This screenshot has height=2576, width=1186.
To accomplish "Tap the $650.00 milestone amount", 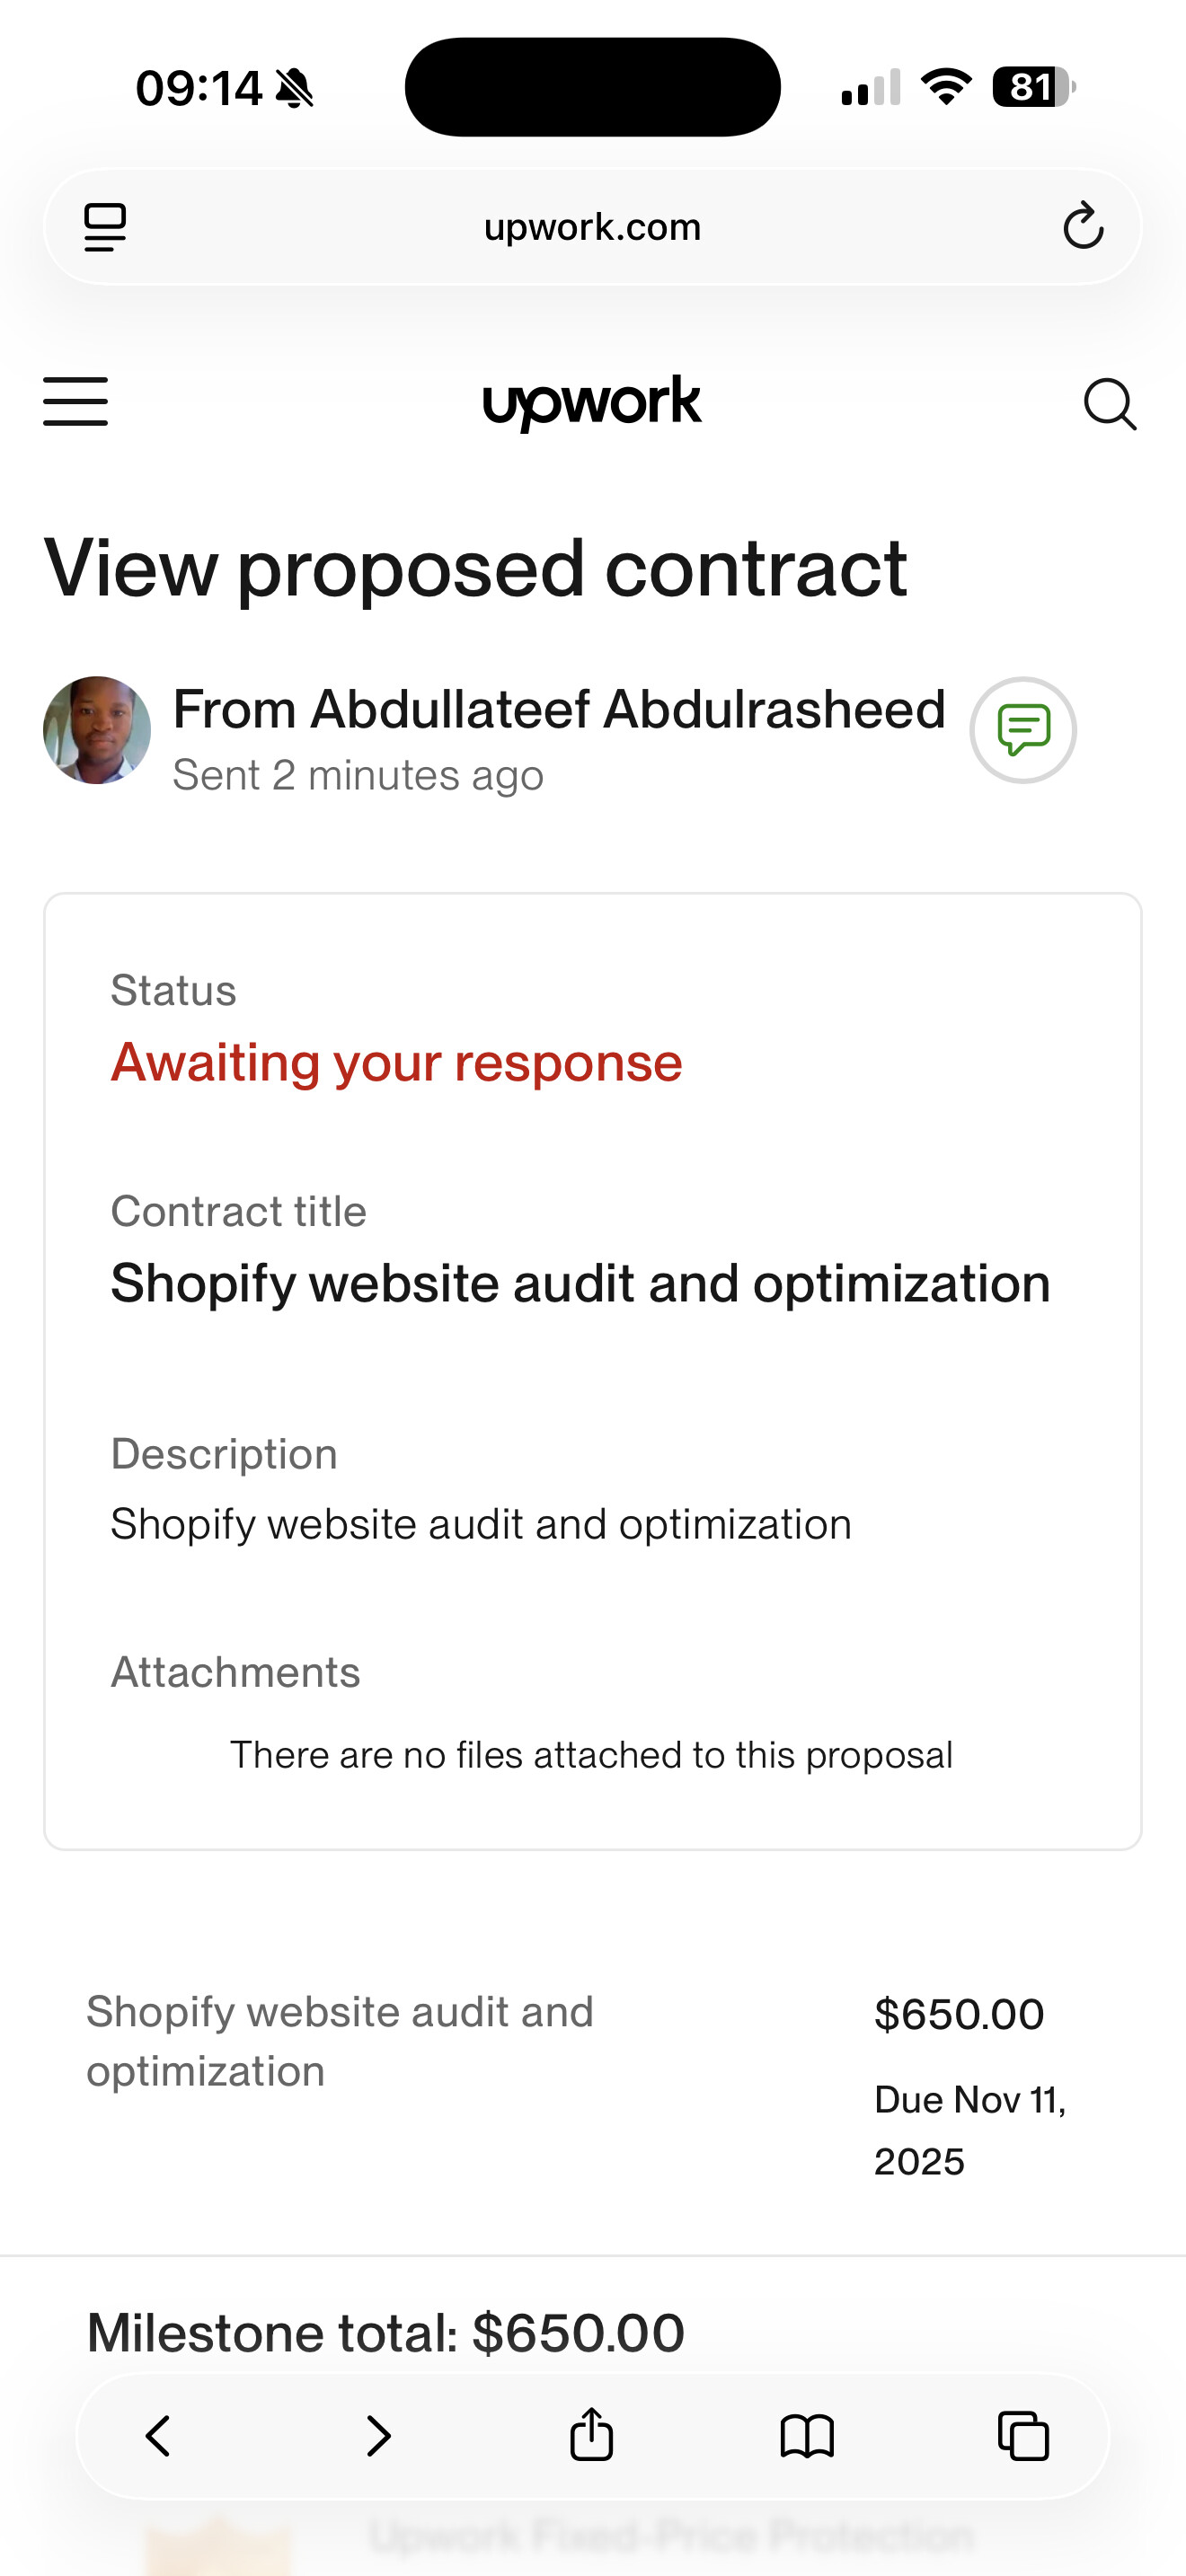I will tap(958, 2014).
